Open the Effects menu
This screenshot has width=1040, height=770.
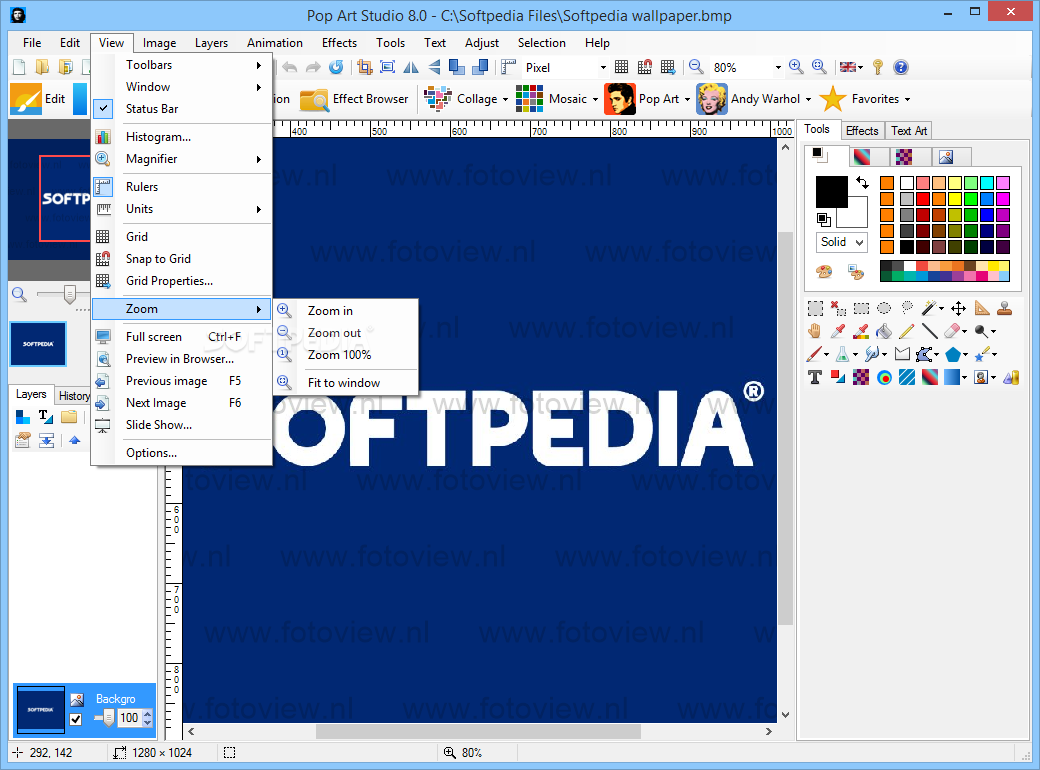click(x=339, y=42)
